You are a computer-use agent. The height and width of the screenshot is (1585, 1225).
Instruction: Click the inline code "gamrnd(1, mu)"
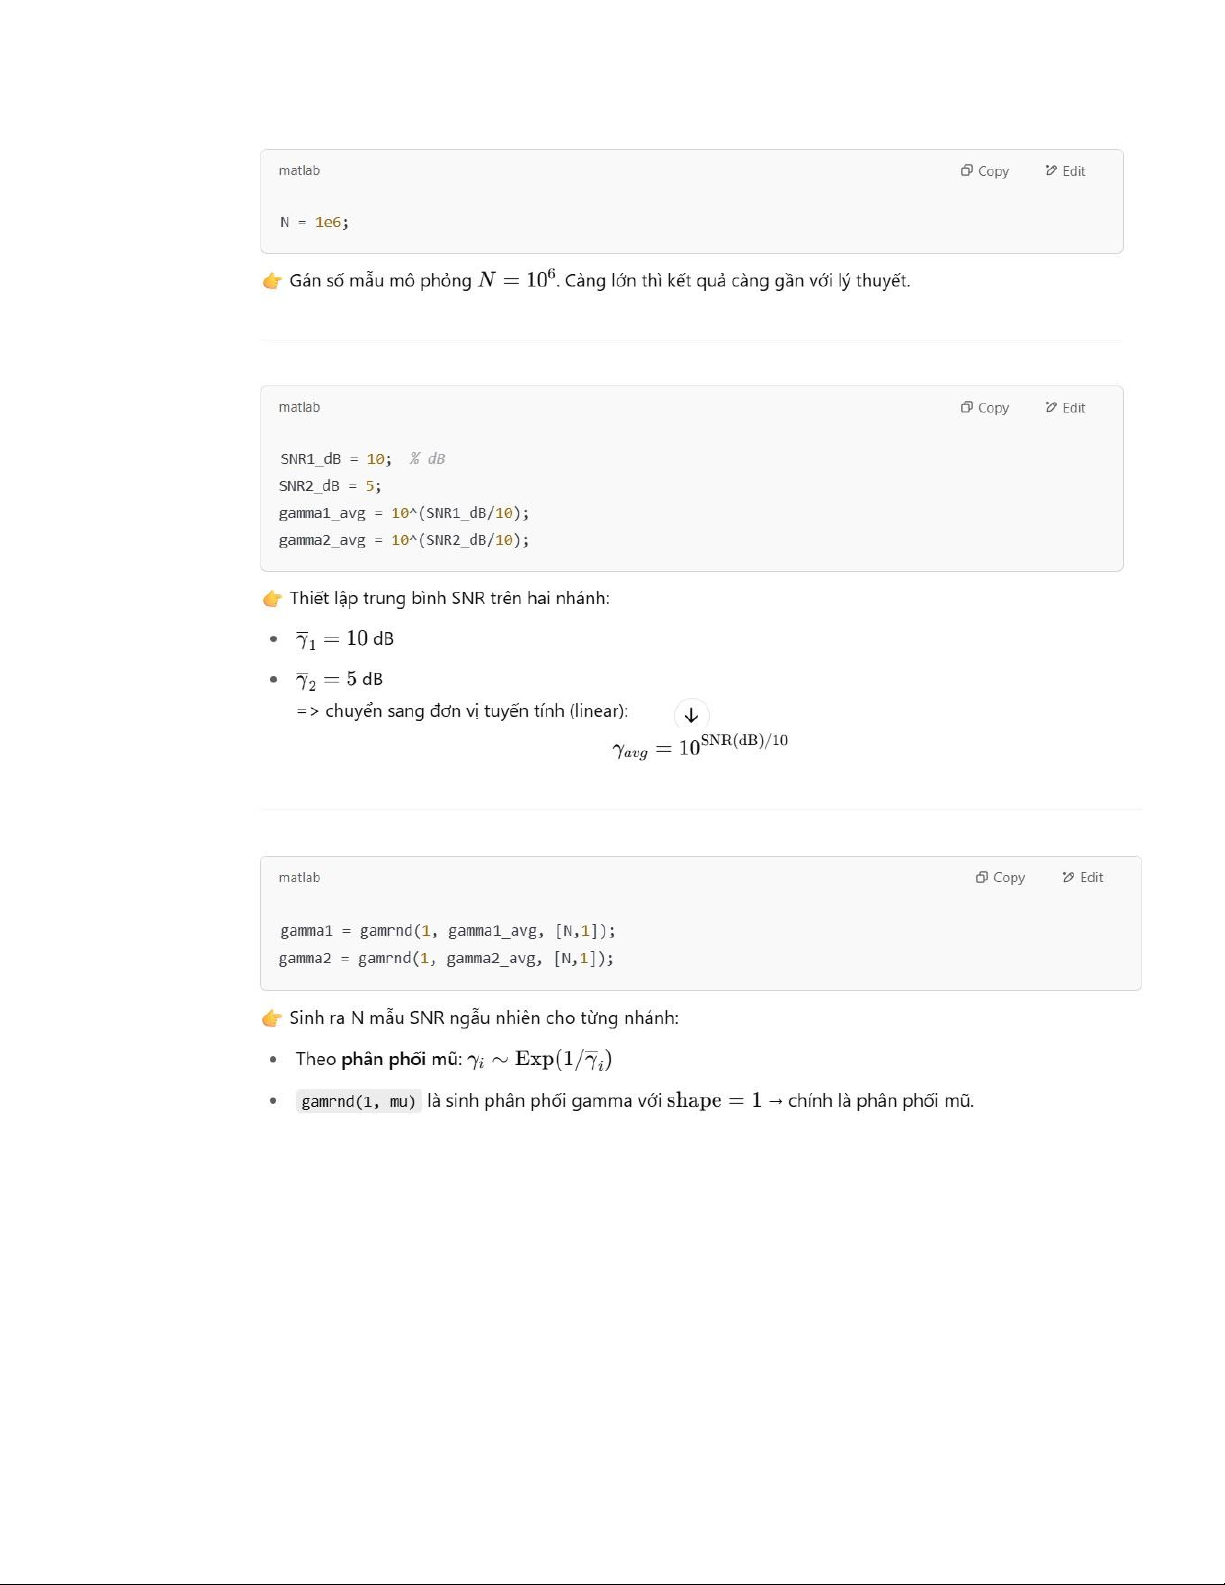[359, 1101]
